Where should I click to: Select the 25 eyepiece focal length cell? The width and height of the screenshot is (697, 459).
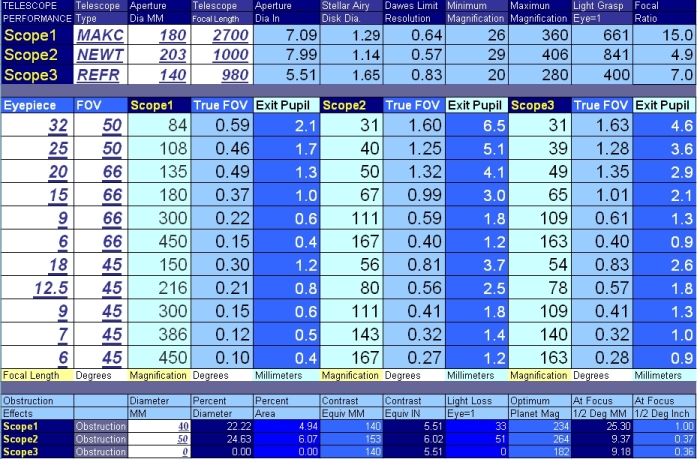click(x=37, y=148)
